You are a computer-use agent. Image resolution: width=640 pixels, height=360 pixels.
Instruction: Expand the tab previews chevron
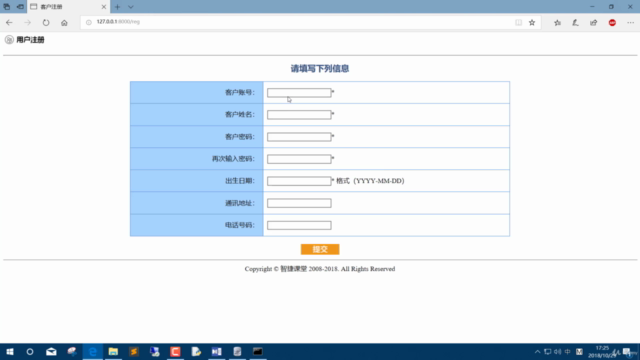coord(131,7)
